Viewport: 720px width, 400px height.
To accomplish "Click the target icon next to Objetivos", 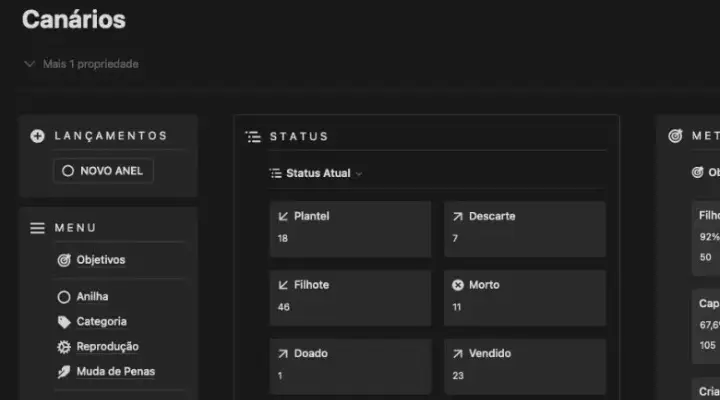I will pyautogui.click(x=64, y=260).
